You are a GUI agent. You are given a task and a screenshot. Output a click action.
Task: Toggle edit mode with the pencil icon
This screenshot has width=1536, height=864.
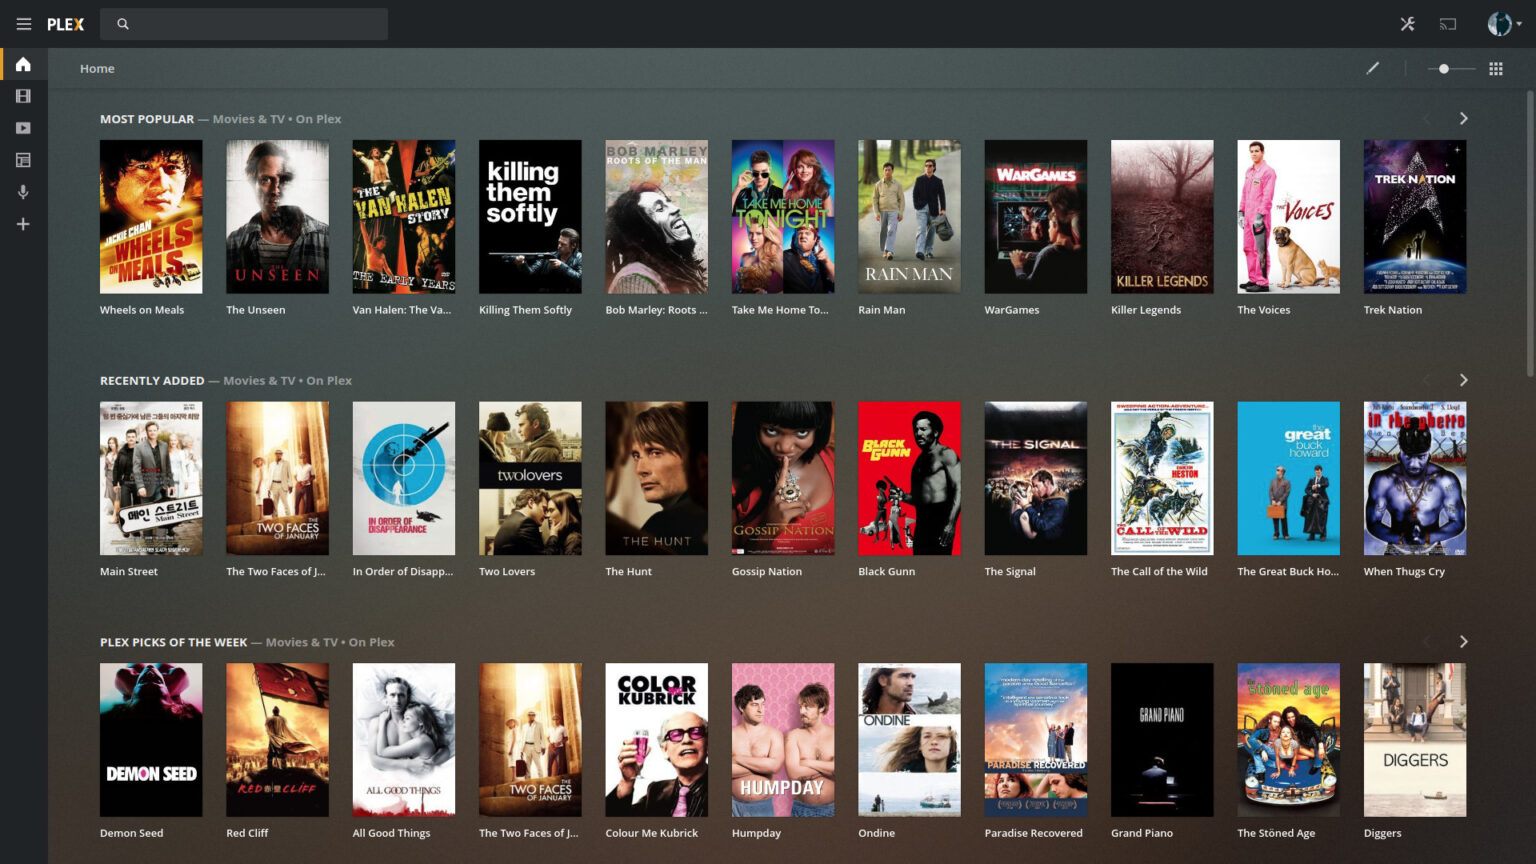(x=1373, y=68)
